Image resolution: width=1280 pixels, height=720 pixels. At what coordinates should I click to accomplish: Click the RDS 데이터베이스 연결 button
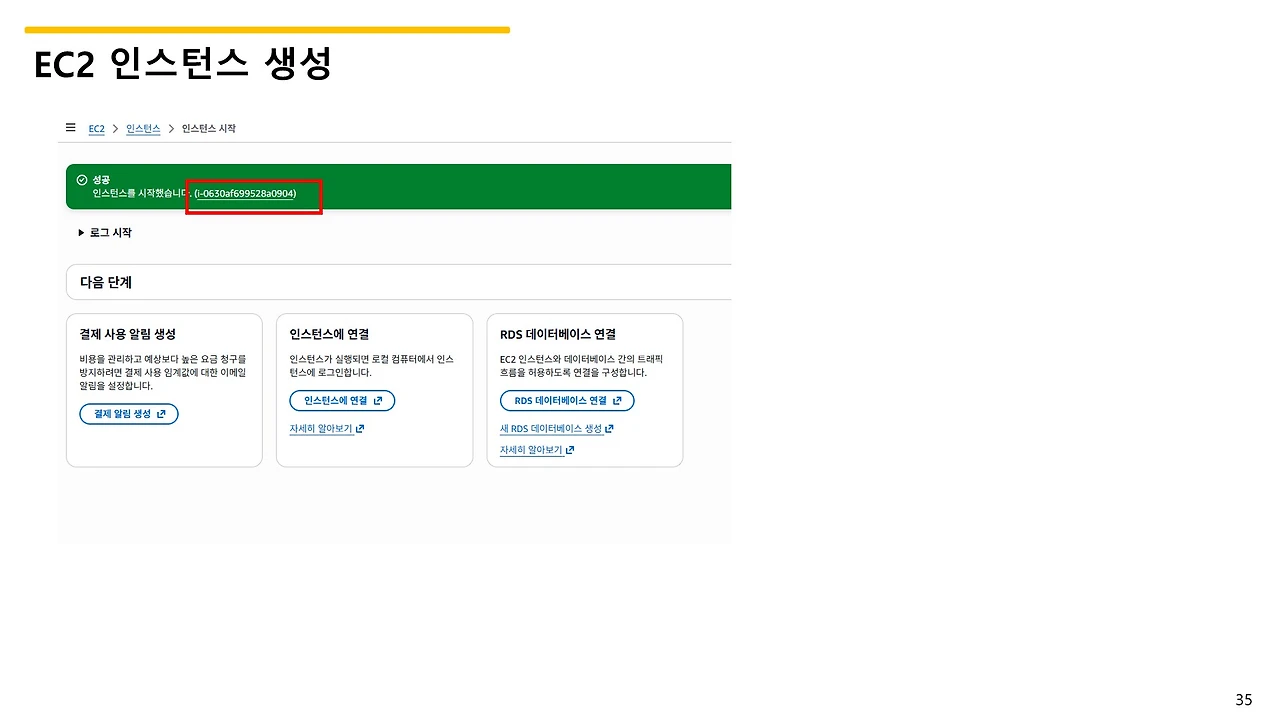567,400
